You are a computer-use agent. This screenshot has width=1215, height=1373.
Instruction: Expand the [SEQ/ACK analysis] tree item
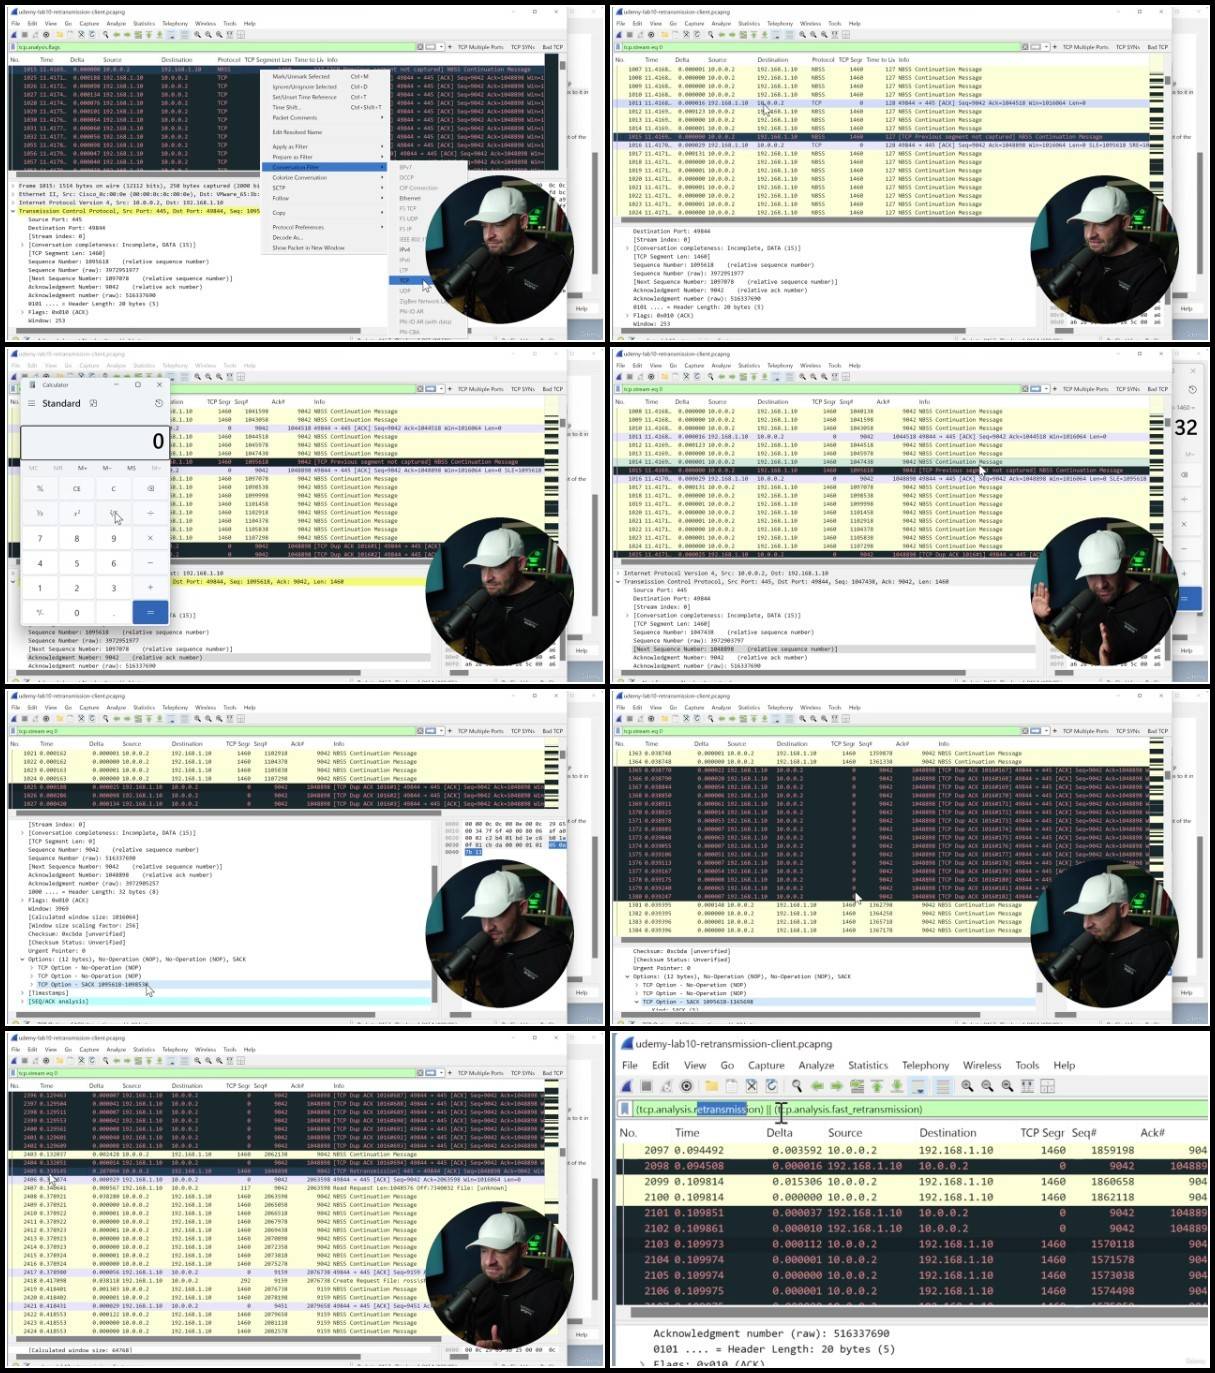pos(23,1001)
